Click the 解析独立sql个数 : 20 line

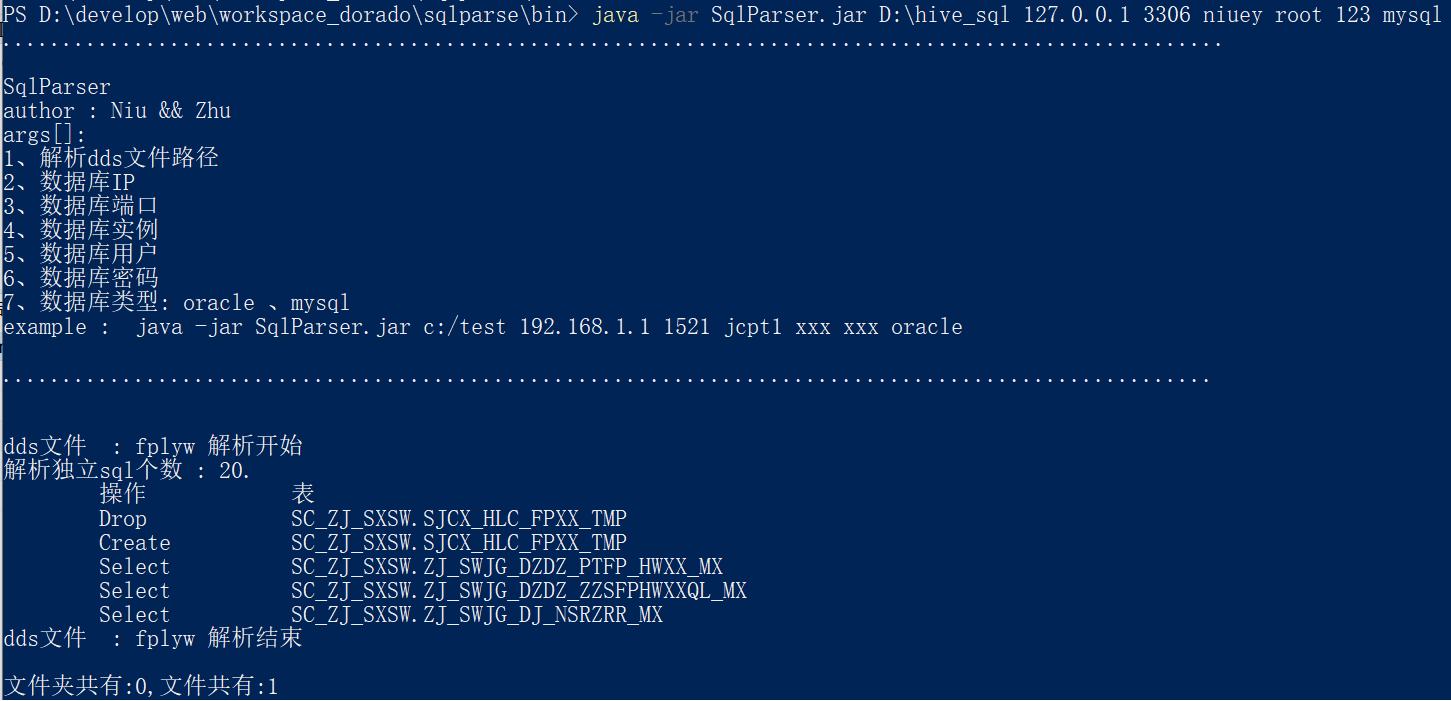pos(127,470)
